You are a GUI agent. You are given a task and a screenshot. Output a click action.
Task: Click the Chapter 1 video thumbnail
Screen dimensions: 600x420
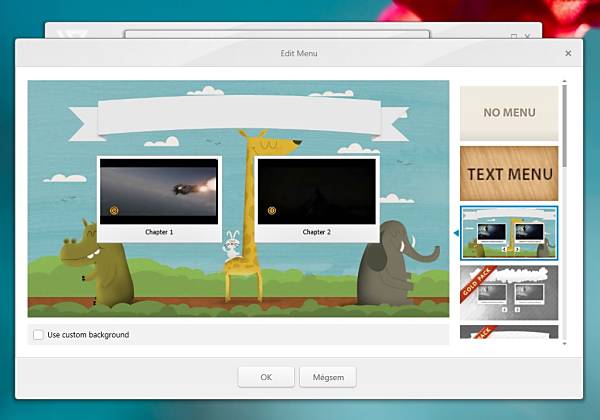pos(159,191)
